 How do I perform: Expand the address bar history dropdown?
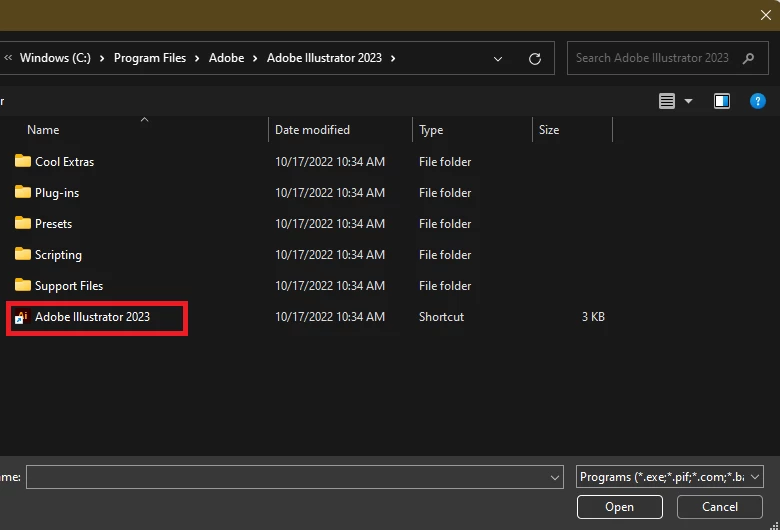[x=497, y=59]
